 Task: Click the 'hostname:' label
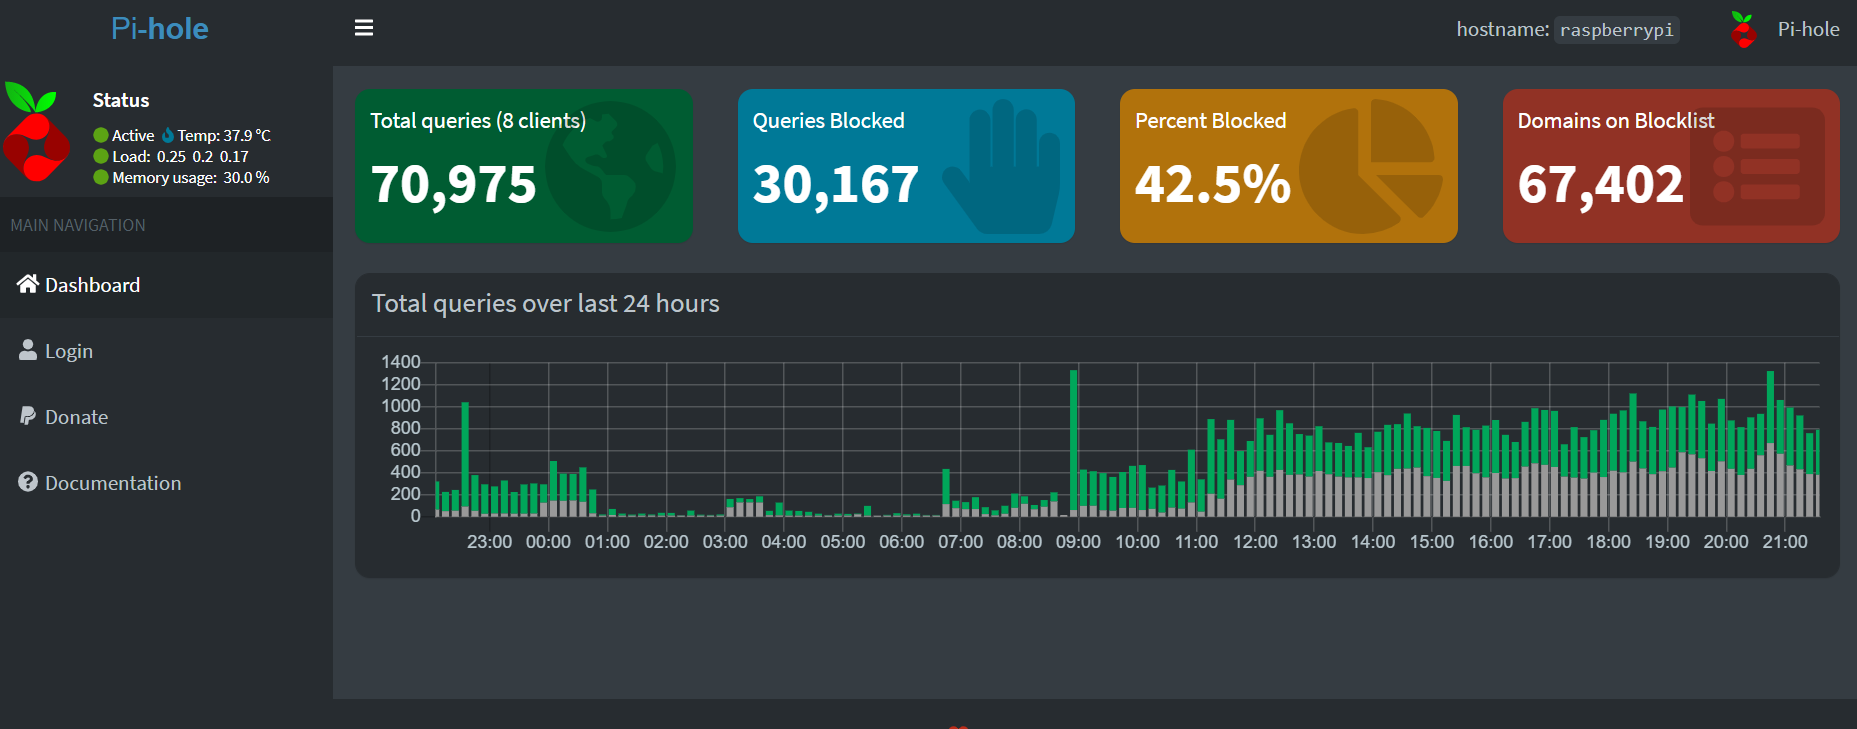click(x=1503, y=29)
